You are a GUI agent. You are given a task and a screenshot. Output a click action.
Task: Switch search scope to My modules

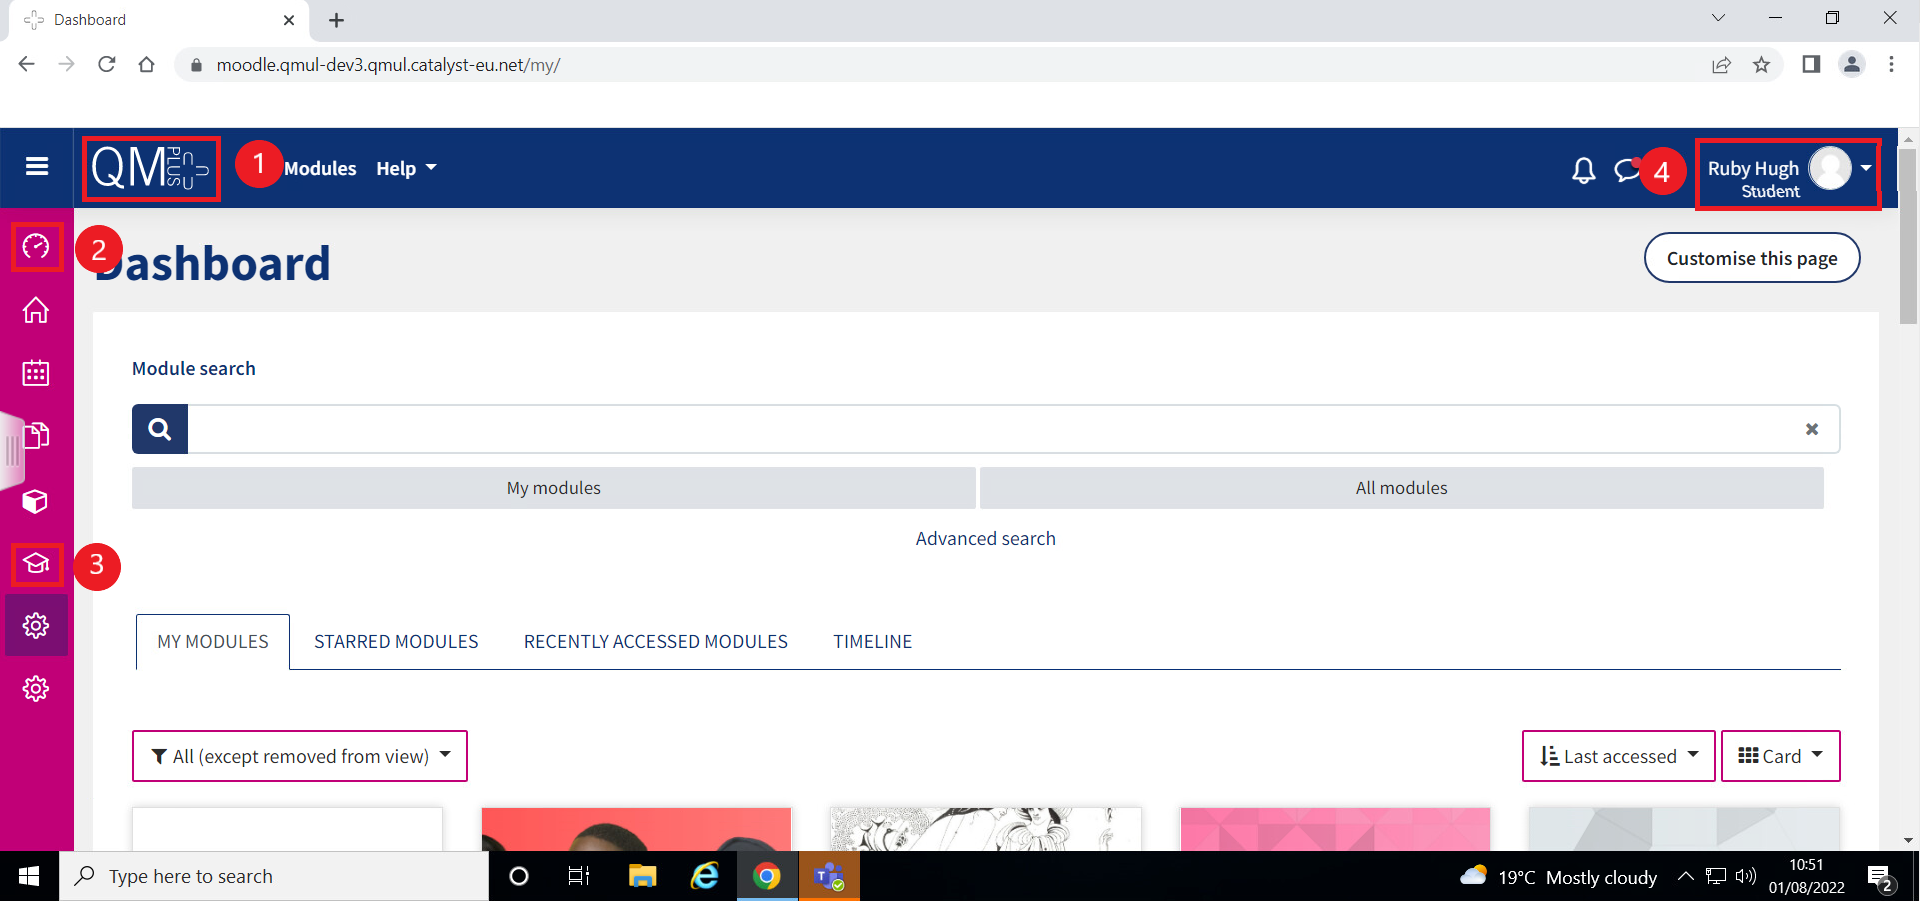coord(553,487)
